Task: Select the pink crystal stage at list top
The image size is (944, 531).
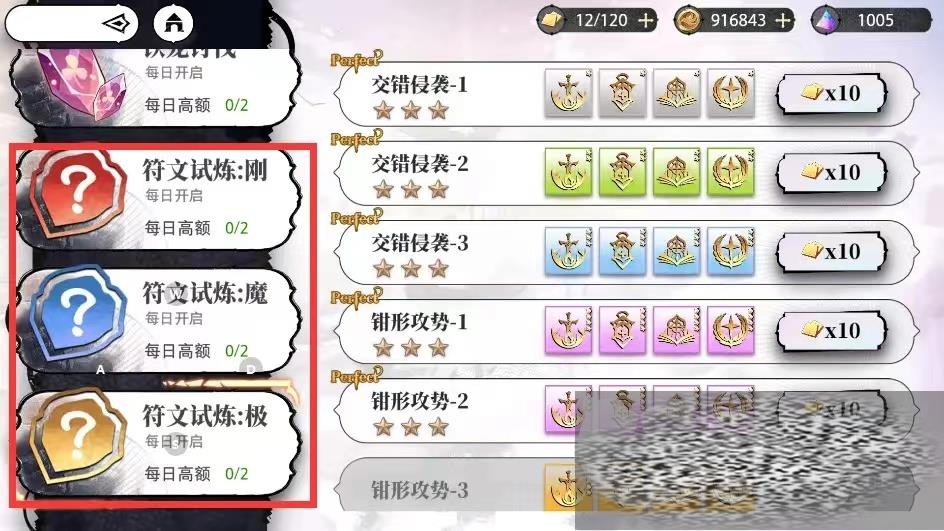Action: (158, 87)
